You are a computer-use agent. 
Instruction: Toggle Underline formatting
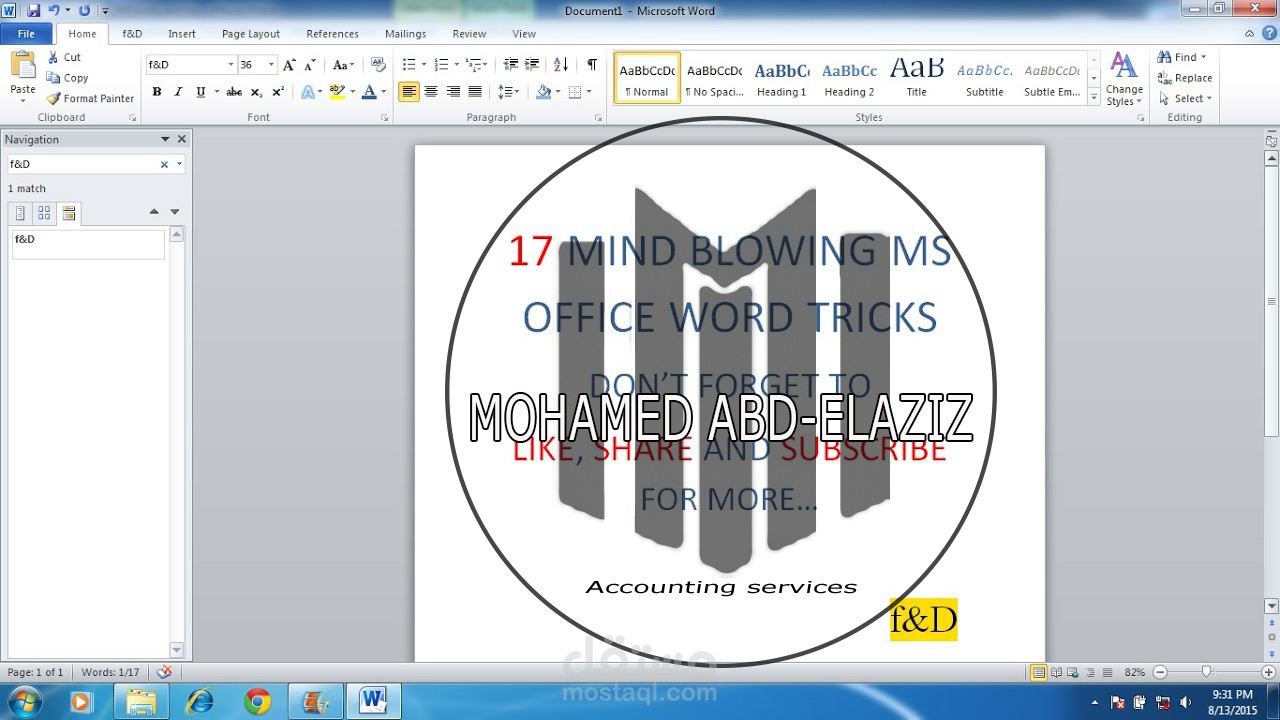[200, 92]
